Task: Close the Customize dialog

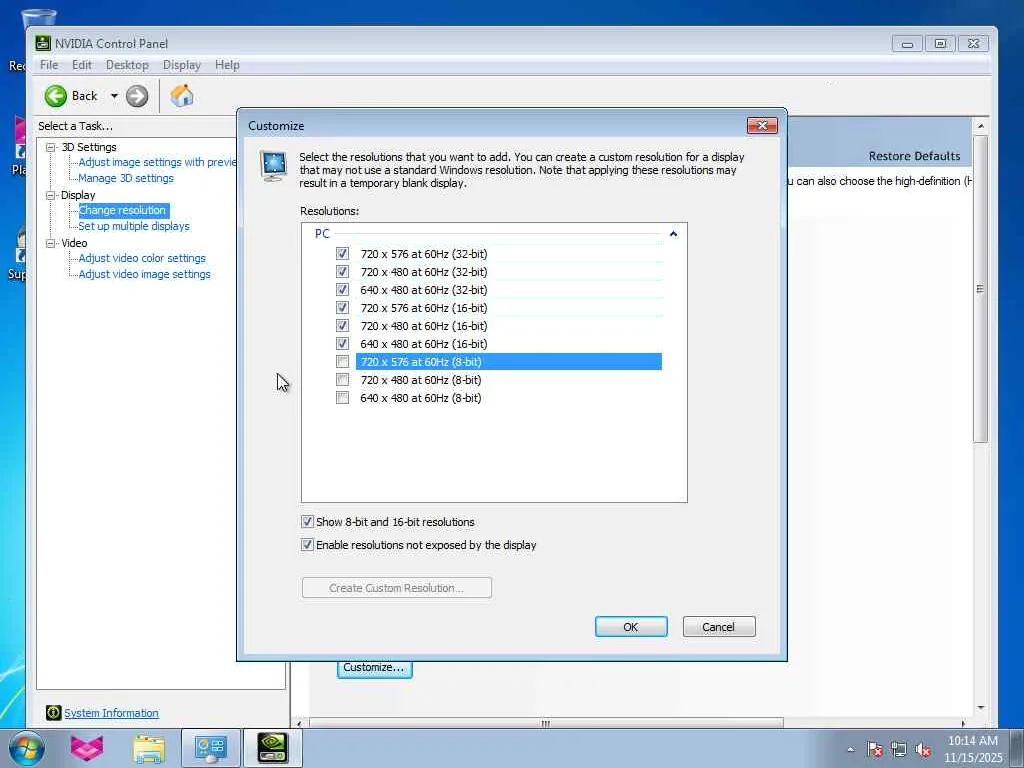Action: (x=762, y=125)
